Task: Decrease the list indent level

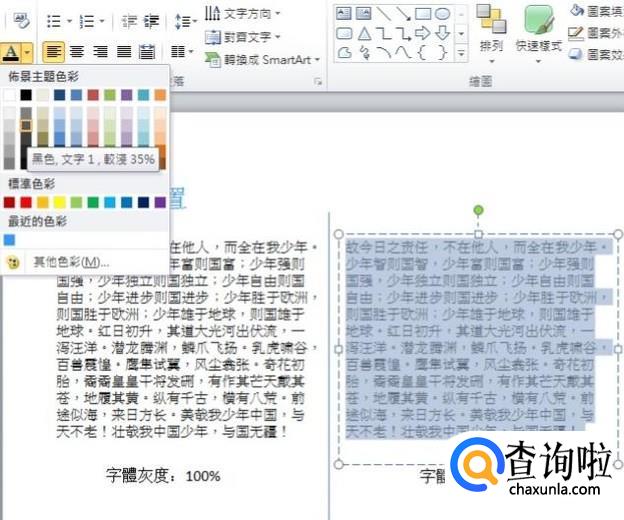Action: tap(129, 21)
